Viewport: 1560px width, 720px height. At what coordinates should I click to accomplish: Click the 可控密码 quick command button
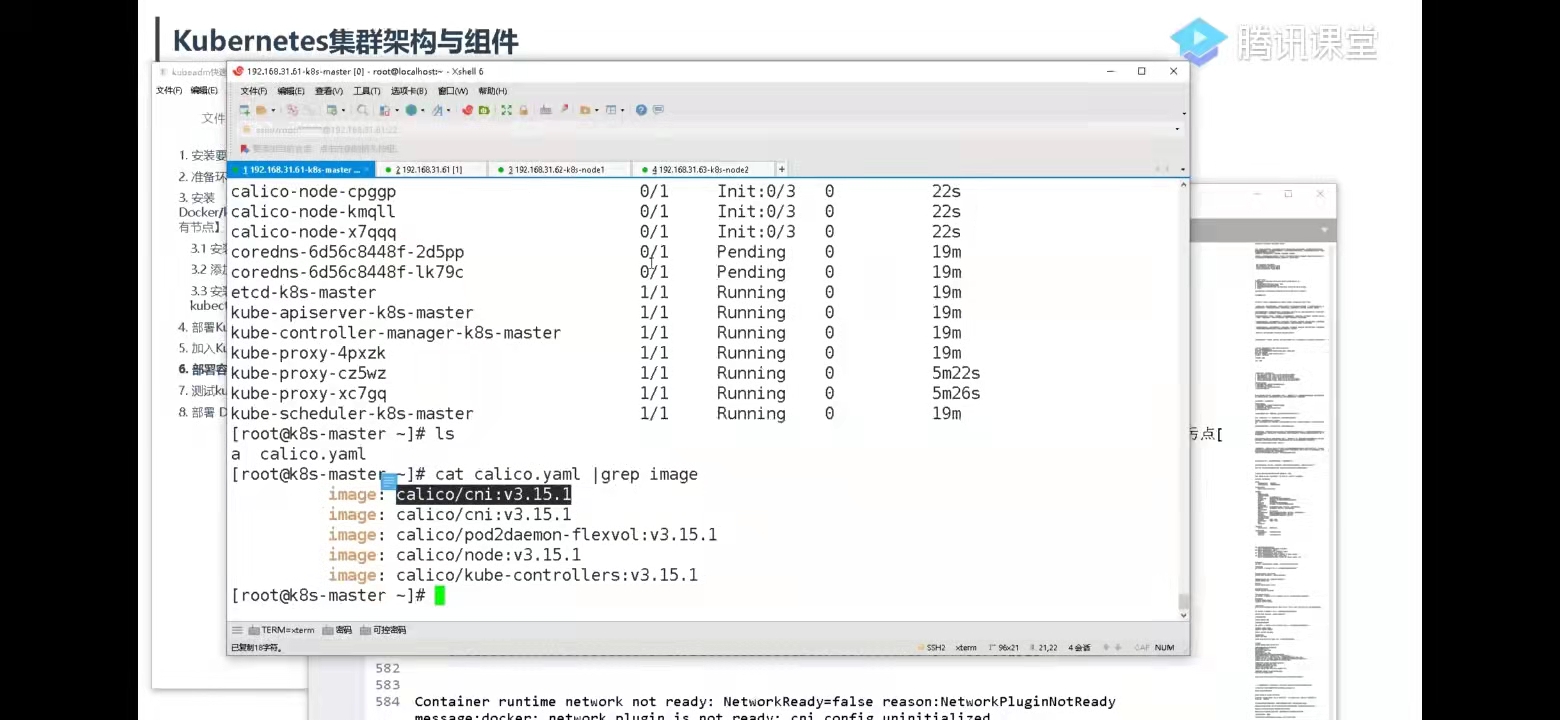pyautogui.click(x=382, y=630)
